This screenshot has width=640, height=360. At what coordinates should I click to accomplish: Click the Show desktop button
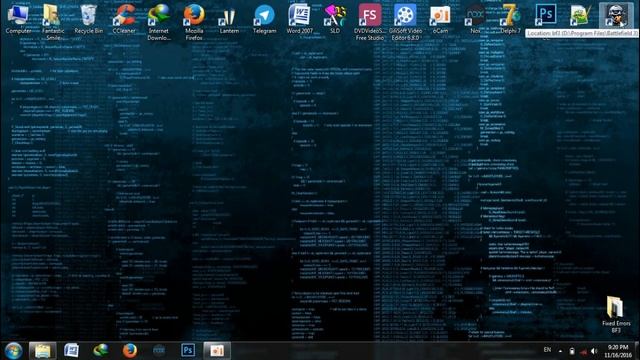point(637,351)
